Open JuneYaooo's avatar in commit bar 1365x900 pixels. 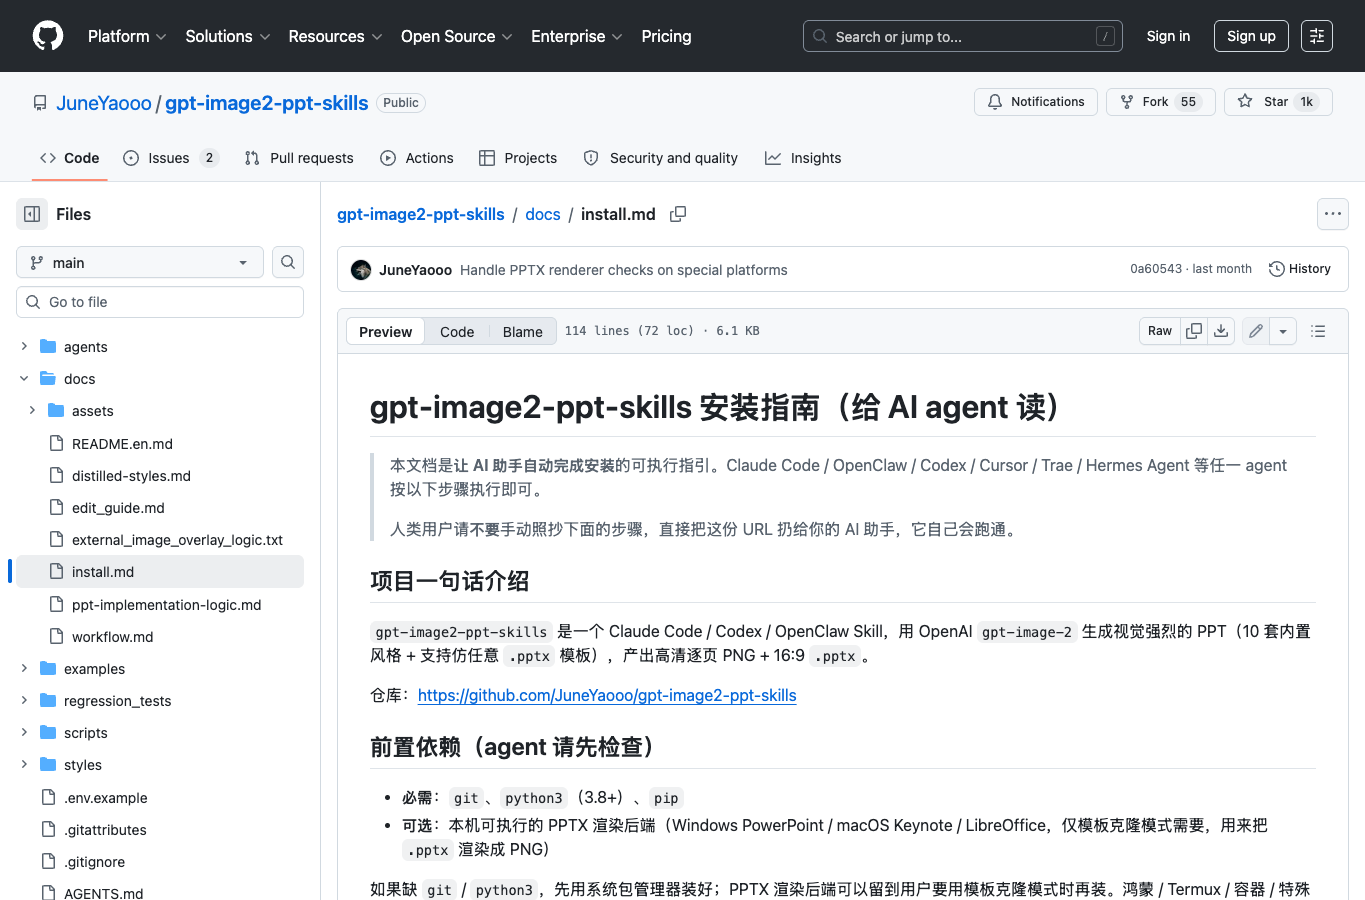pyautogui.click(x=361, y=270)
